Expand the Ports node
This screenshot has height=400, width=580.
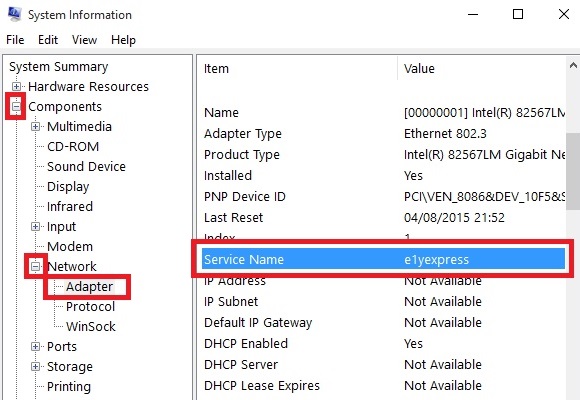[36, 346]
